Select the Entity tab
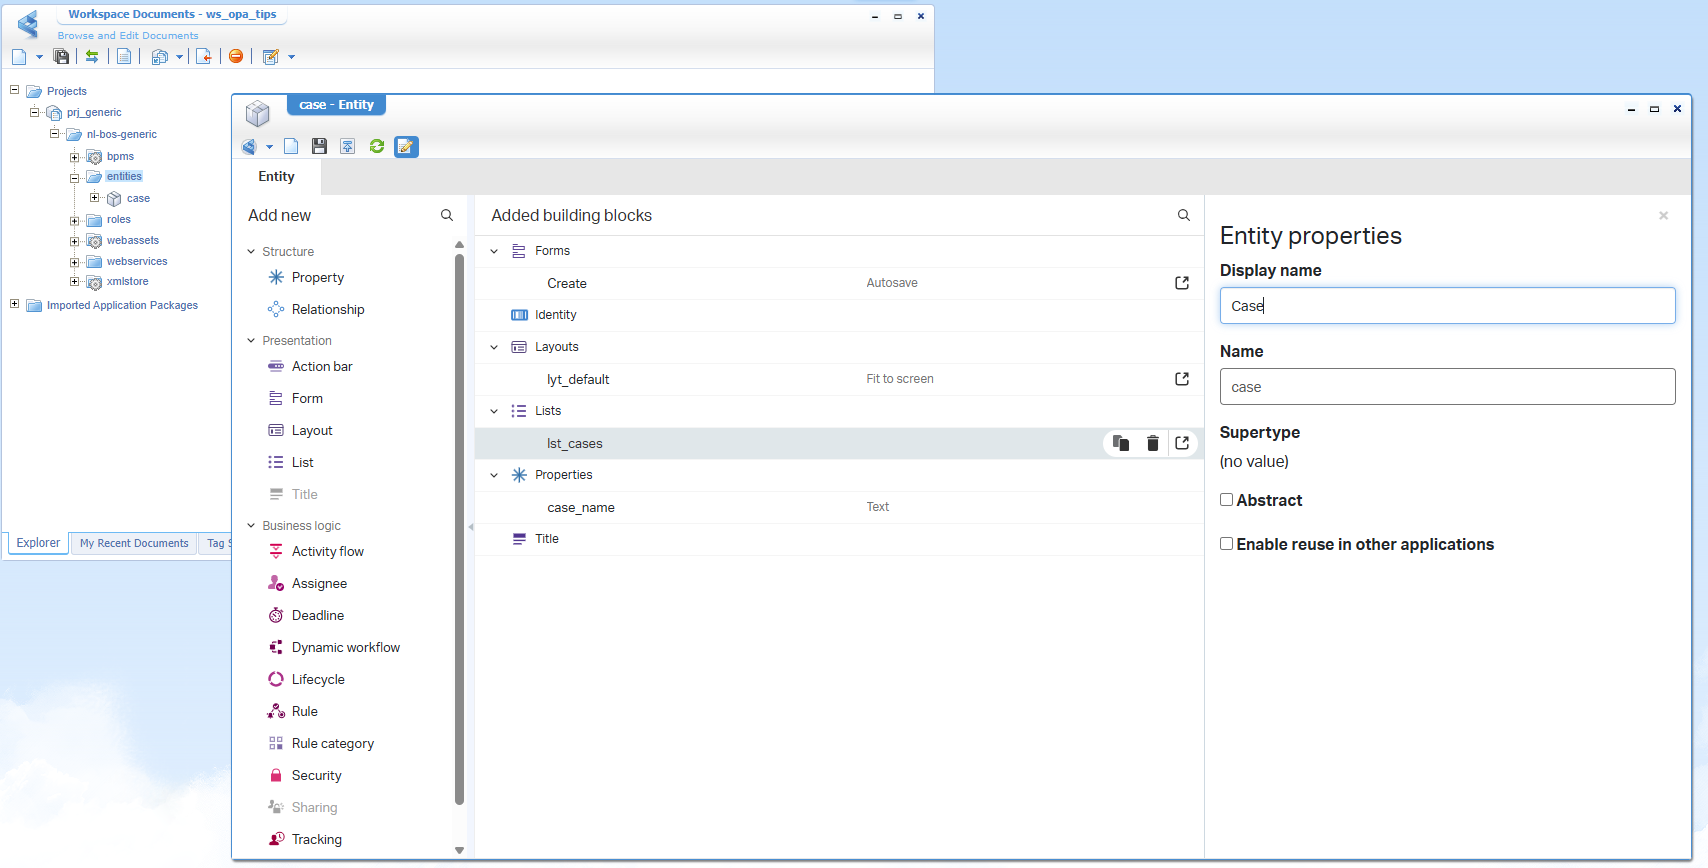This screenshot has height=868, width=1708. click(x=277, y=177)
